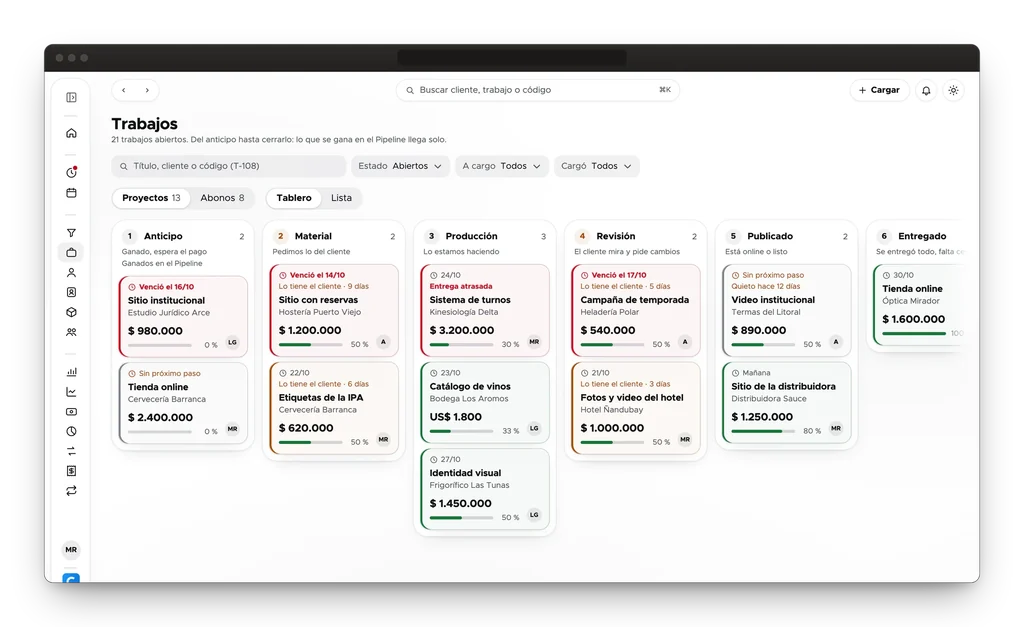Open the line chart icon in sidebar
Viewport: 1024px width, 627px height.
[71, 392]
